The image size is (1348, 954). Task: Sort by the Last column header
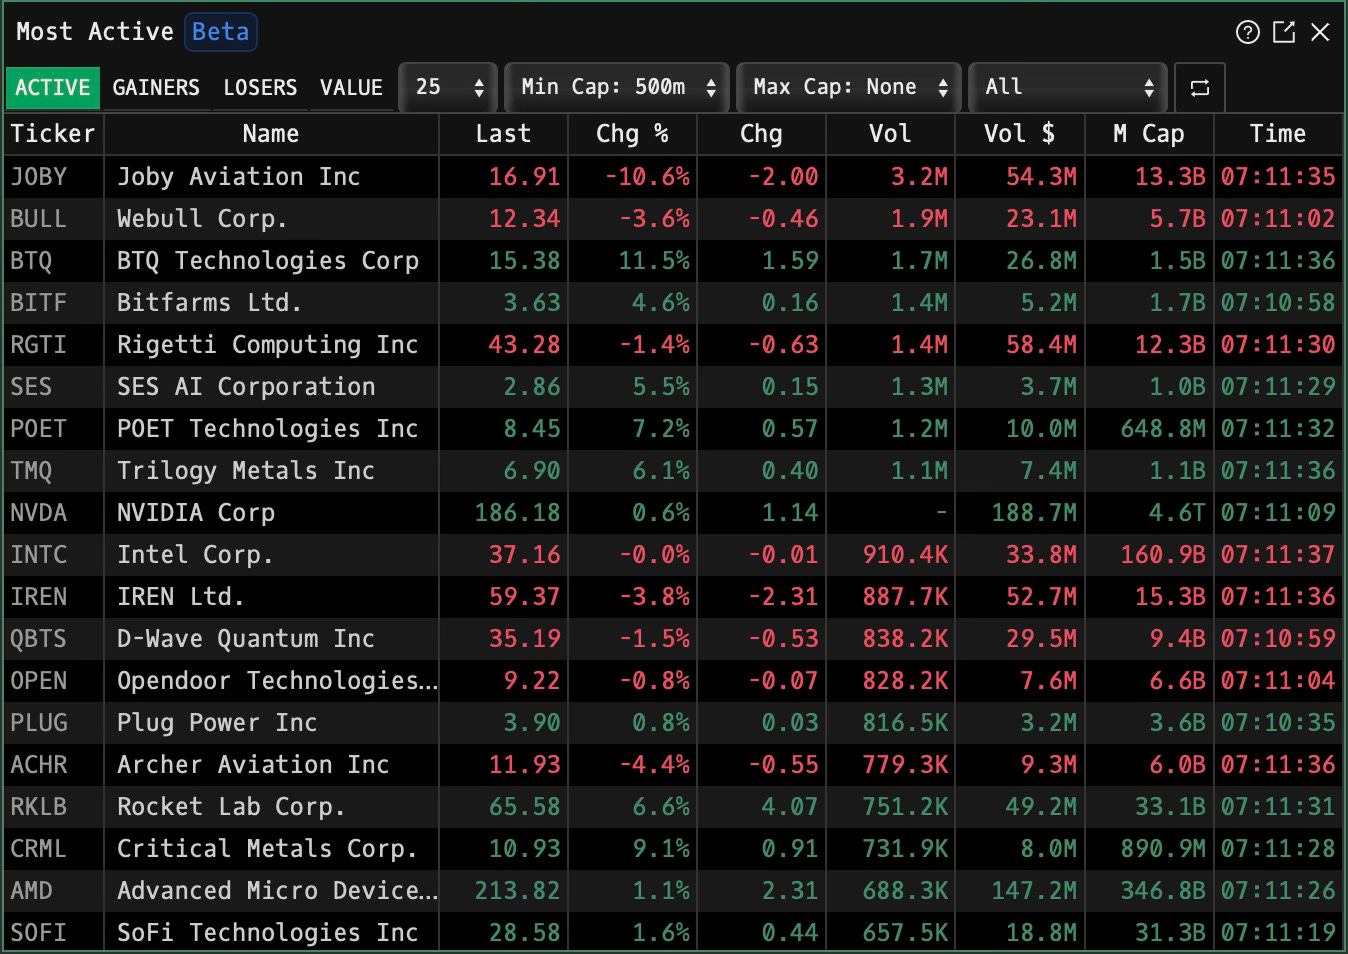pyautogui.click(x=503, y=134)
